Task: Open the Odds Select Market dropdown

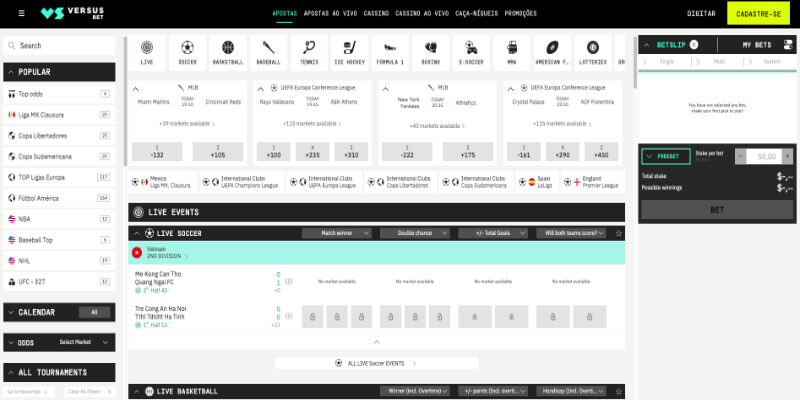Action: 84,342
